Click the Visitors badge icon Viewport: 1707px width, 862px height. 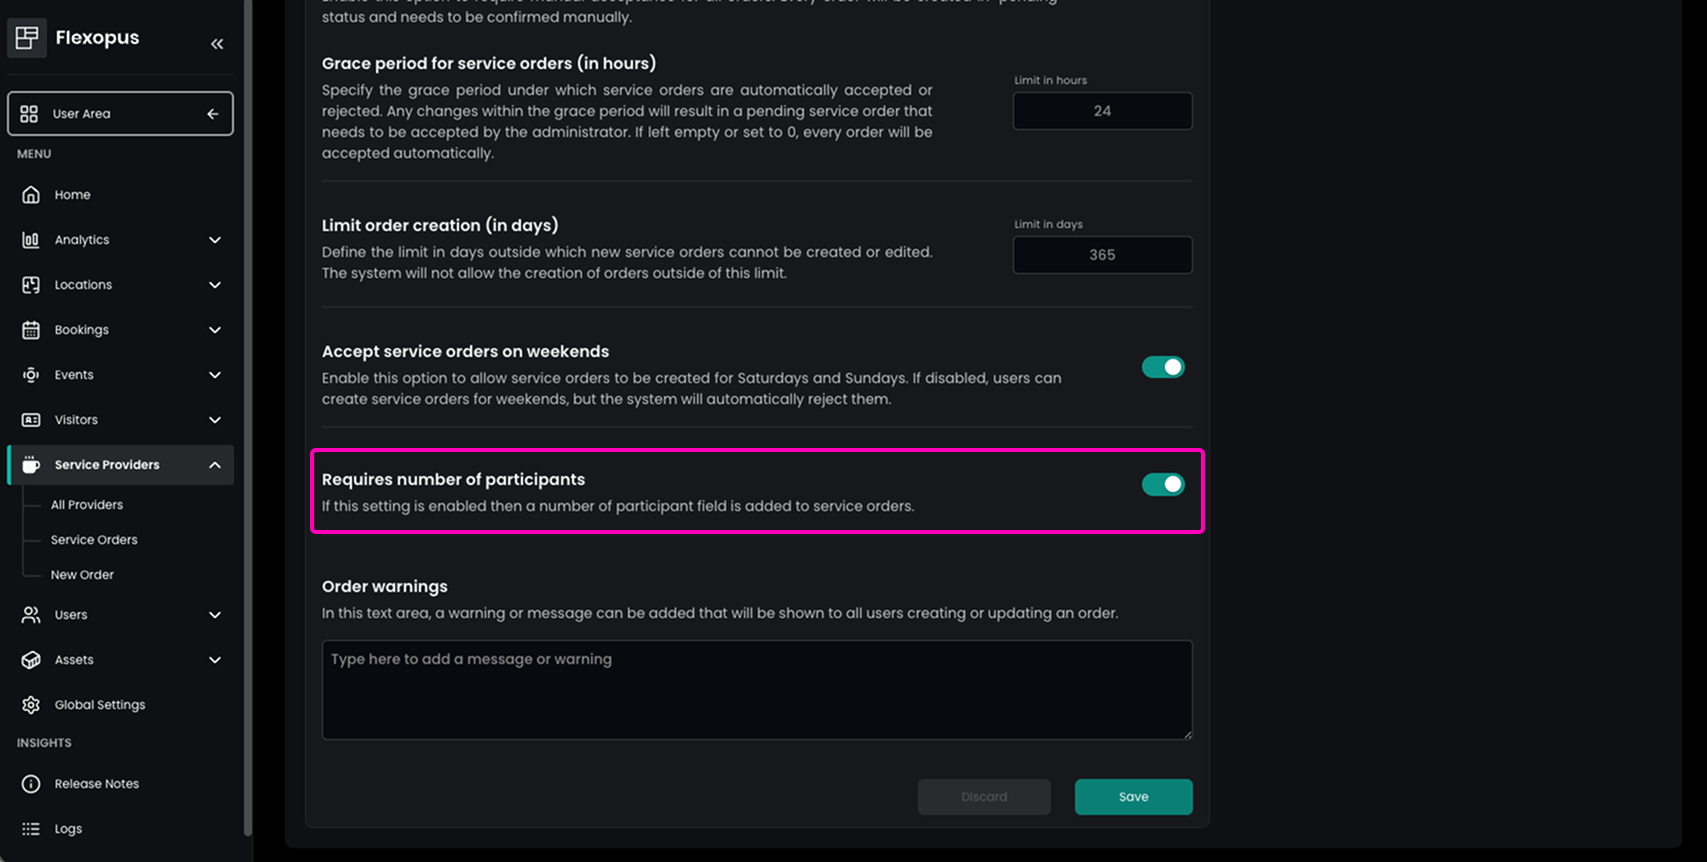tap(31, 420)
